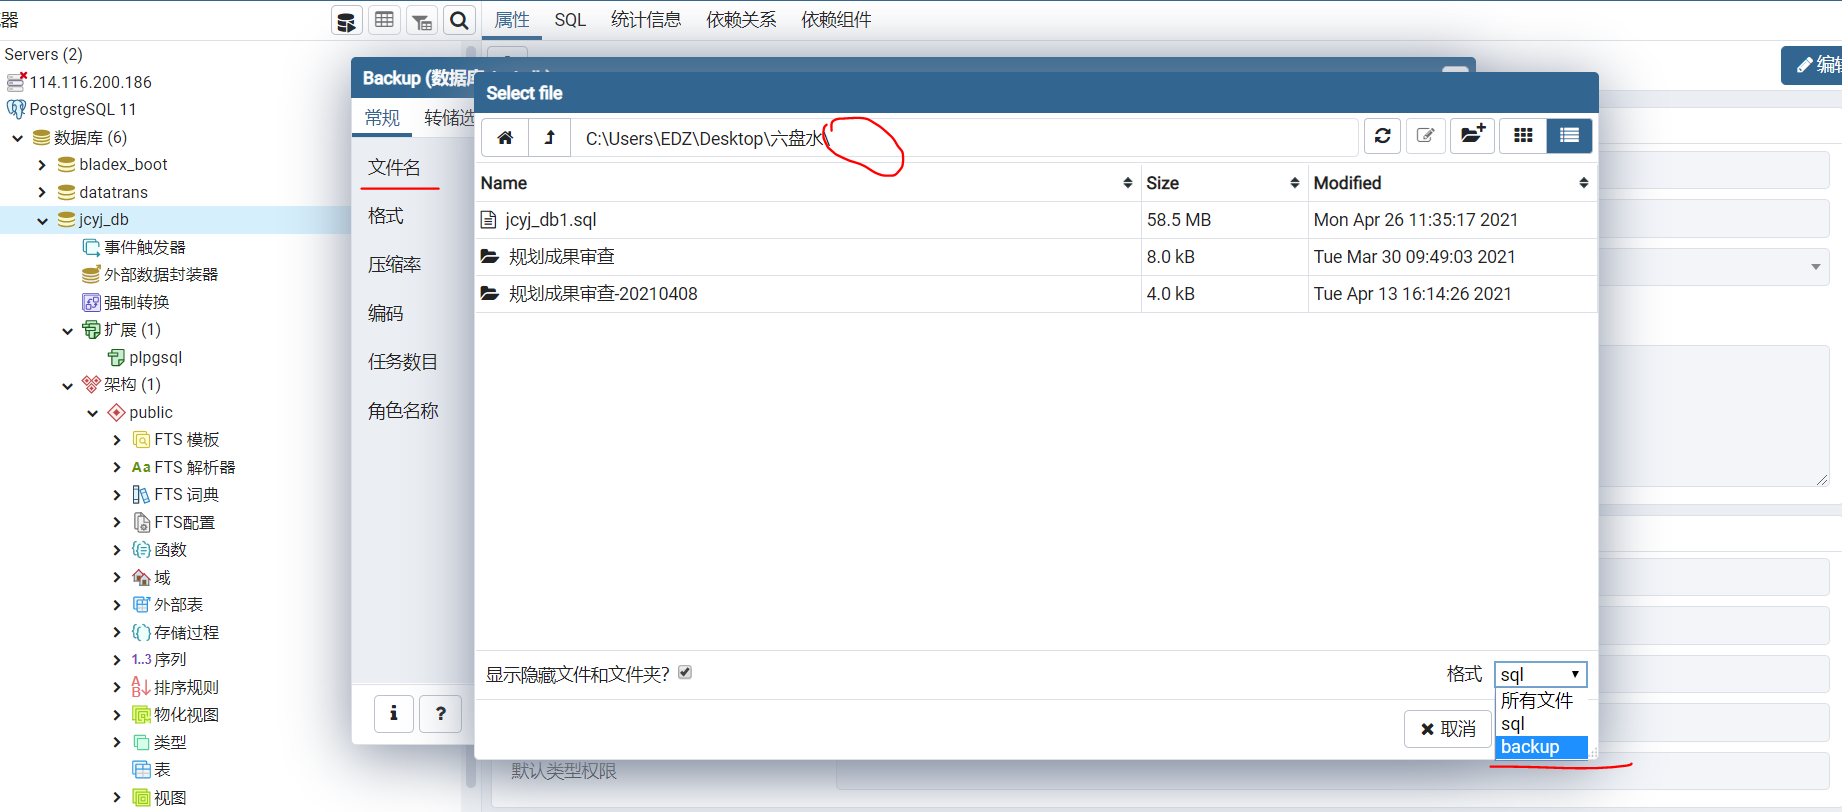The image size is (1842, 812).
Task: Choose 所有文件 from format list
Action: pos(1541,700)
